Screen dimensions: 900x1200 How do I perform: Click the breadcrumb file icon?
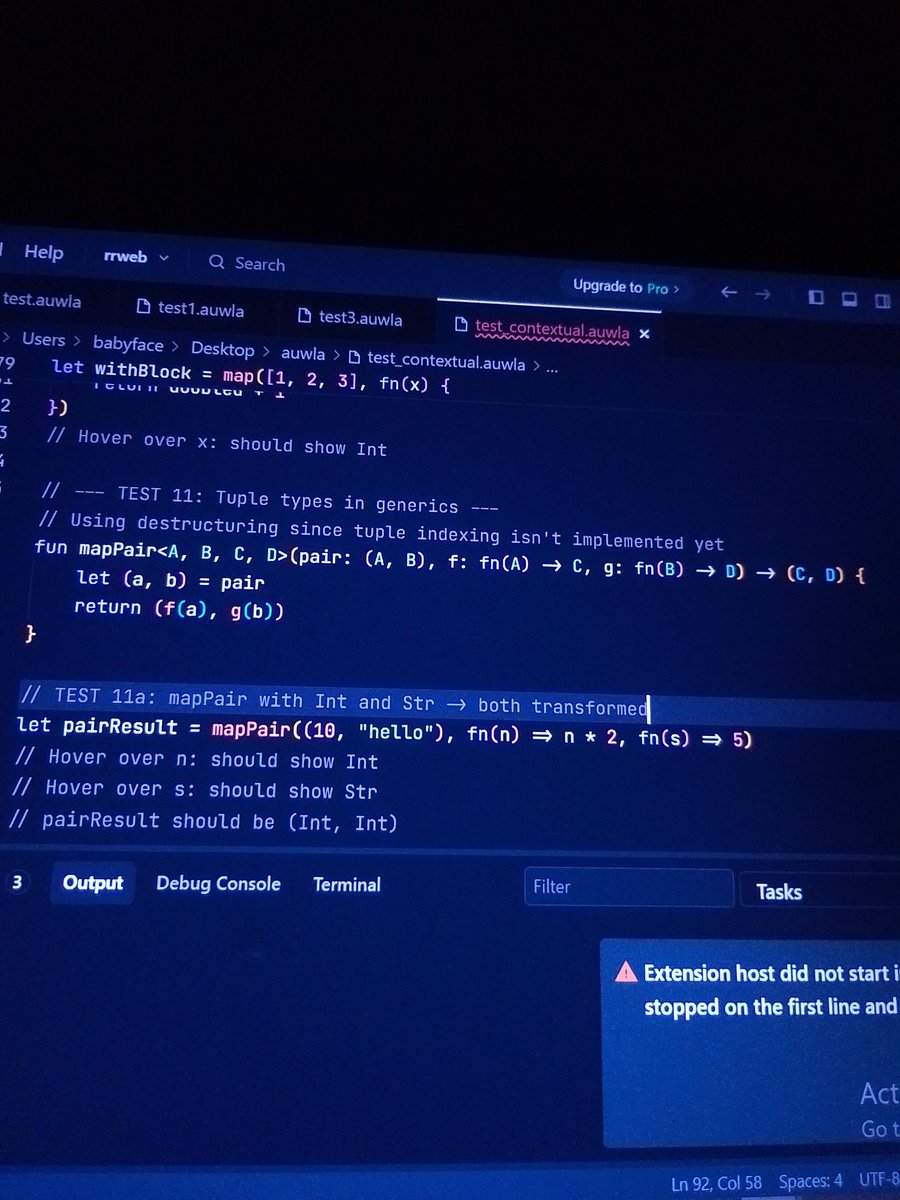(354, 357)
